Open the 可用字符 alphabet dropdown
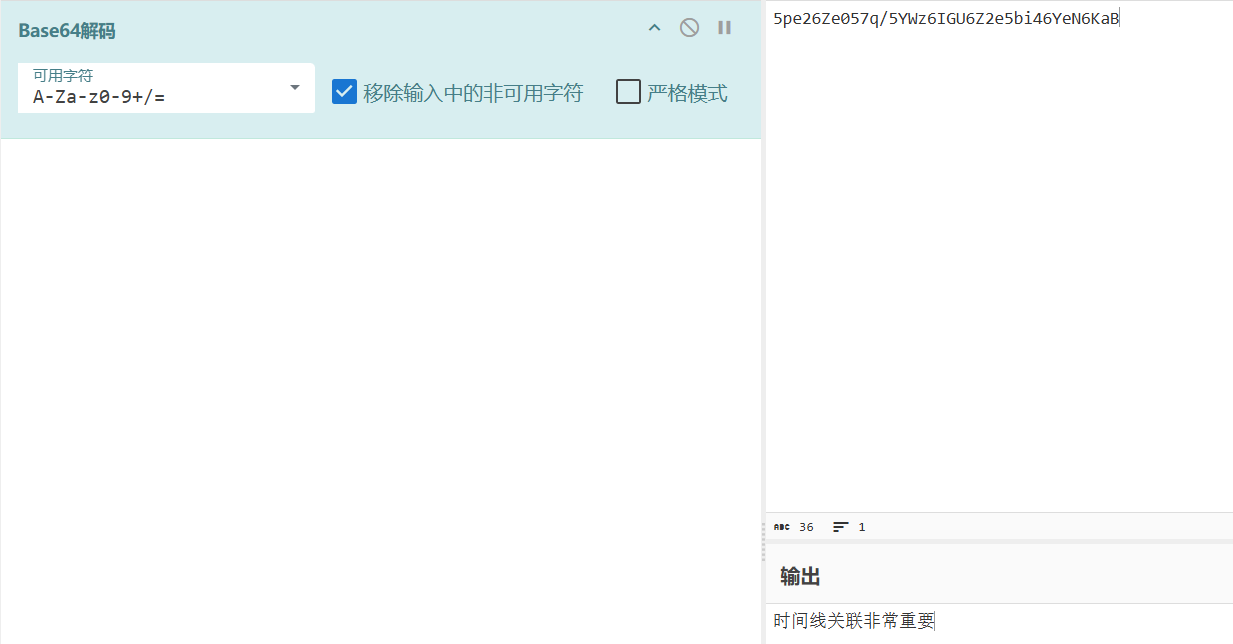The width and height of the screenshot is (1233, 644). pyautogui.click(x=166, y=88)
